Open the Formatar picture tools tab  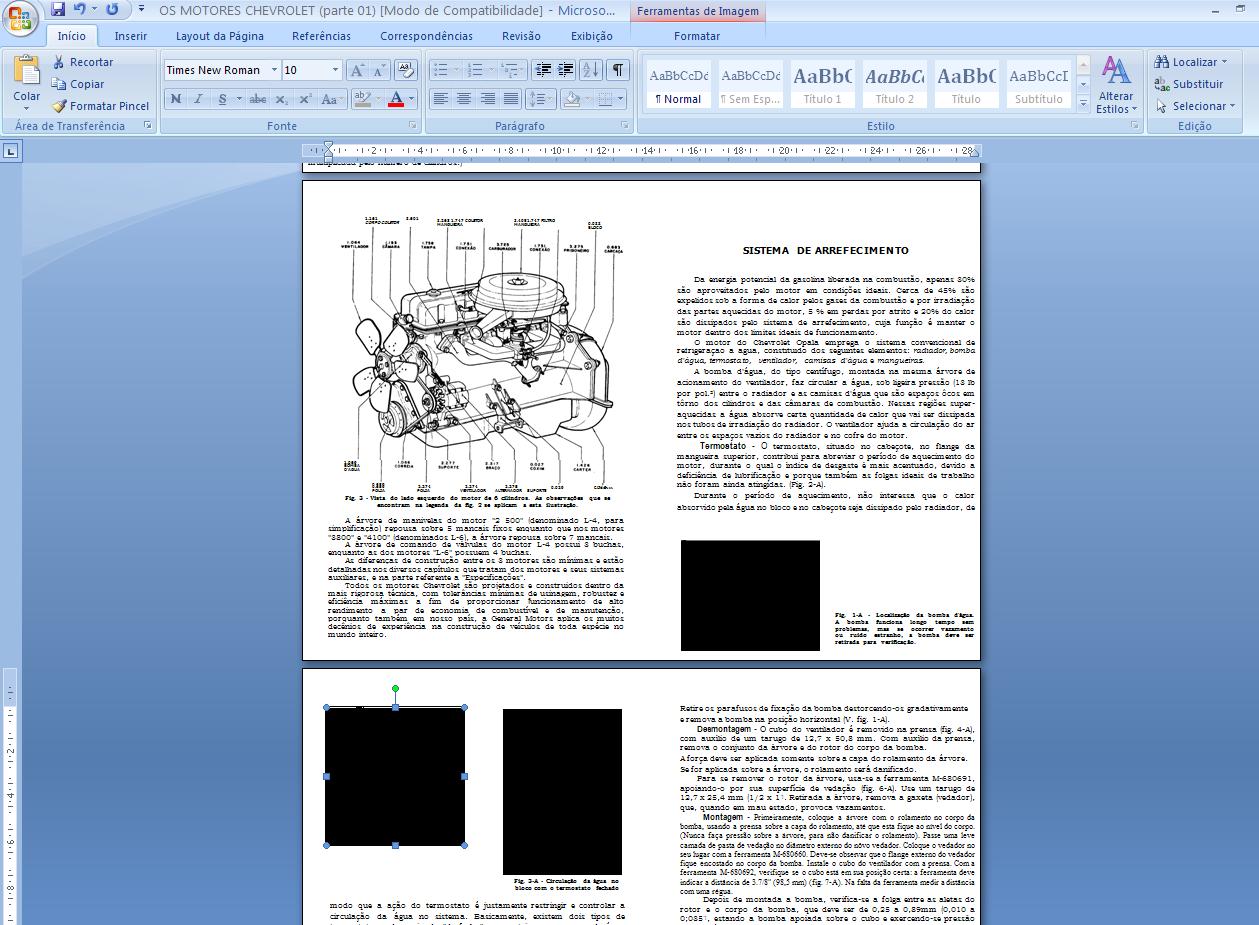coord(696,36)
